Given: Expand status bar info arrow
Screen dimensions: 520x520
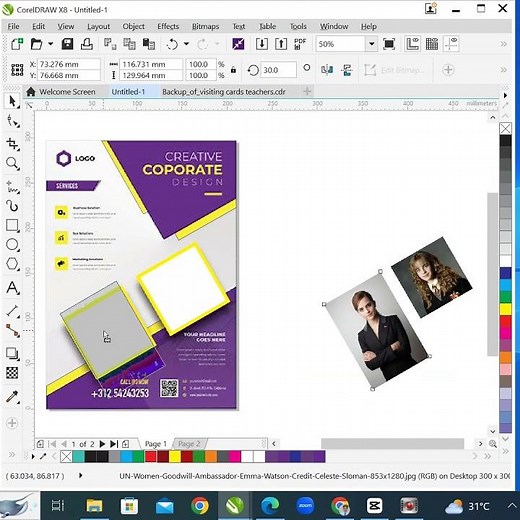Looking at the screenshot, I should pos(81,476).
